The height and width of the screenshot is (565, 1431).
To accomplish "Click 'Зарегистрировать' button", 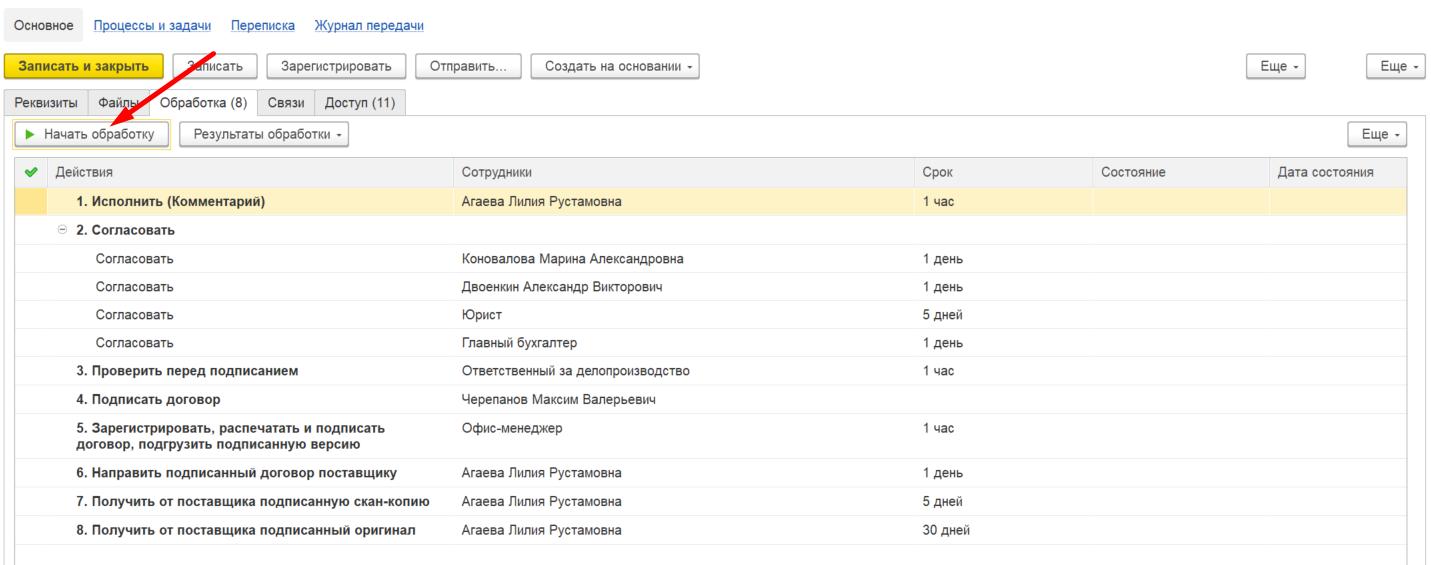I will pos(336,66).
